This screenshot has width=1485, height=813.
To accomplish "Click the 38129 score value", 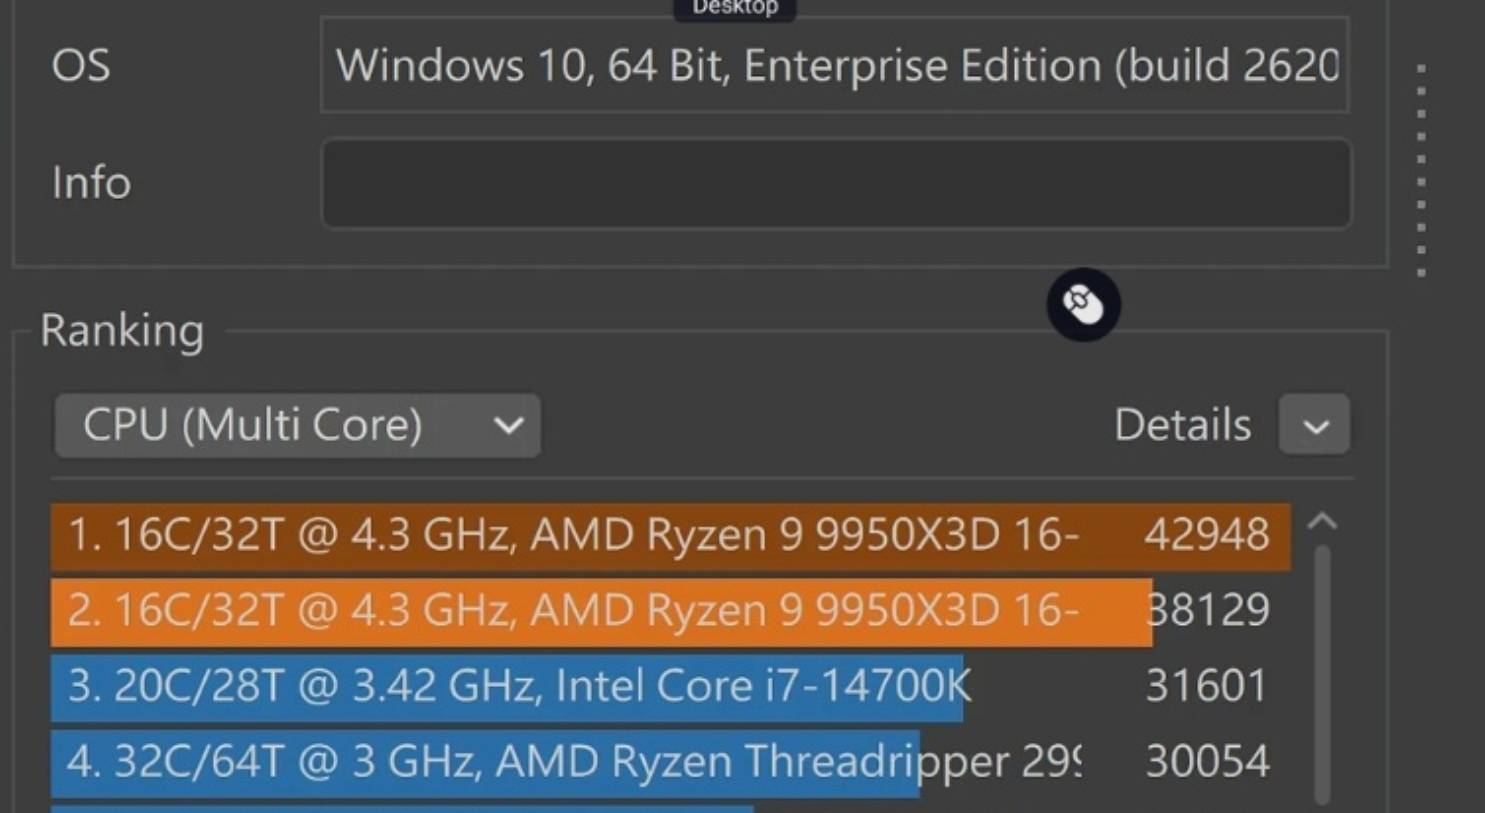I will (x=1208, y=611).
